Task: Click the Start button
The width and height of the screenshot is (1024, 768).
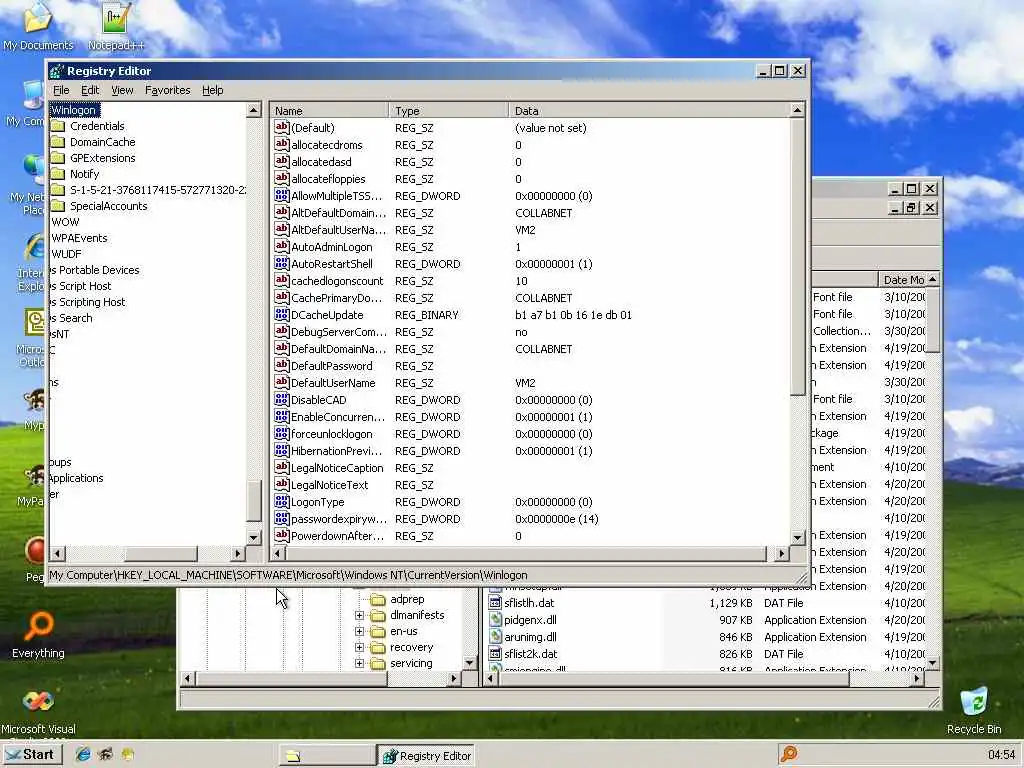Action: (x=31, y=754)
